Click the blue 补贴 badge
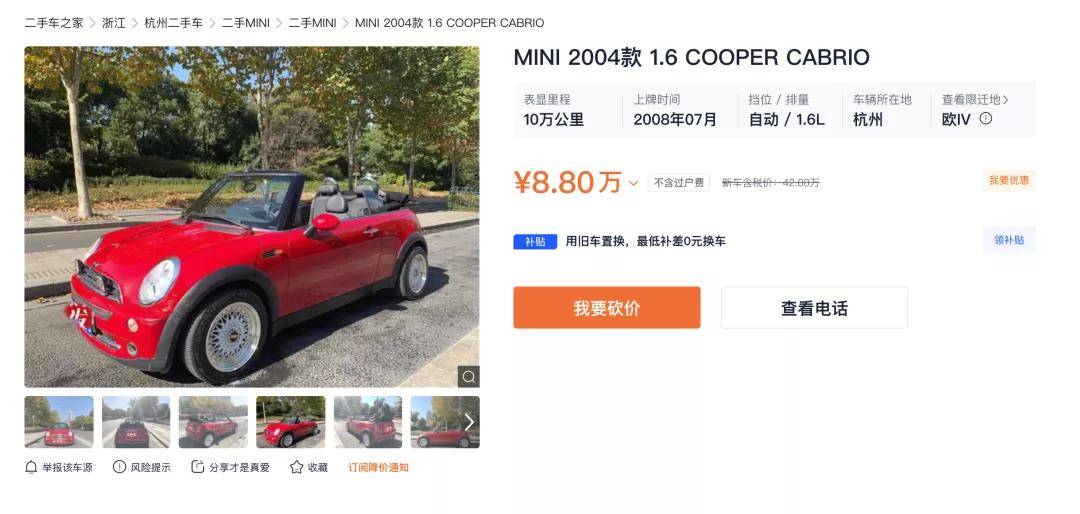Screen dimensions: 1080x514 tap(535, 241)
